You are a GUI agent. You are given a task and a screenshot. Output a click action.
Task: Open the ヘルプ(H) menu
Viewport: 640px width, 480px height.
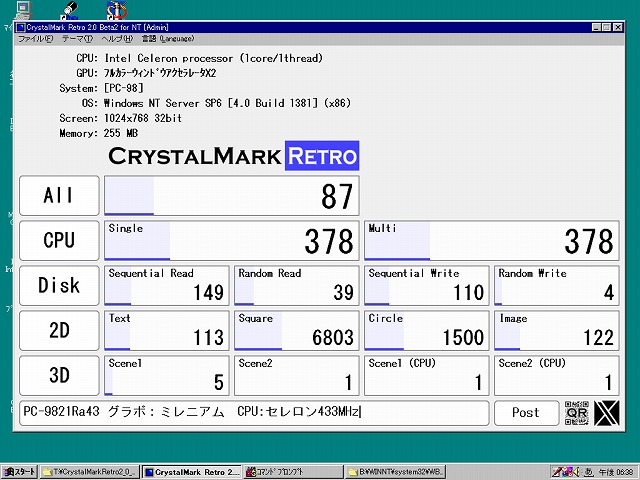click(117, 39)
